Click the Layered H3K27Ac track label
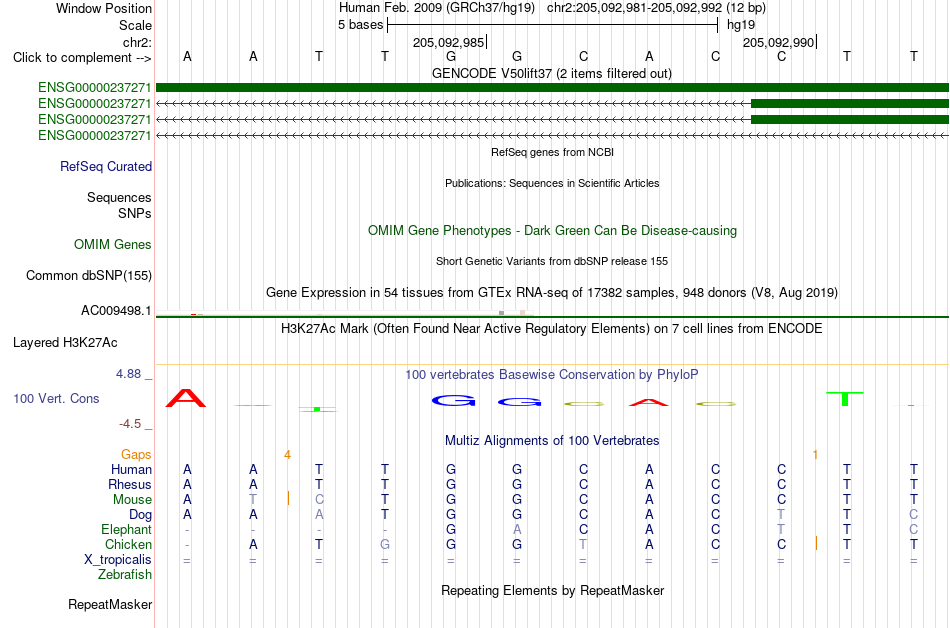950x628 pixels. point(65,343)
